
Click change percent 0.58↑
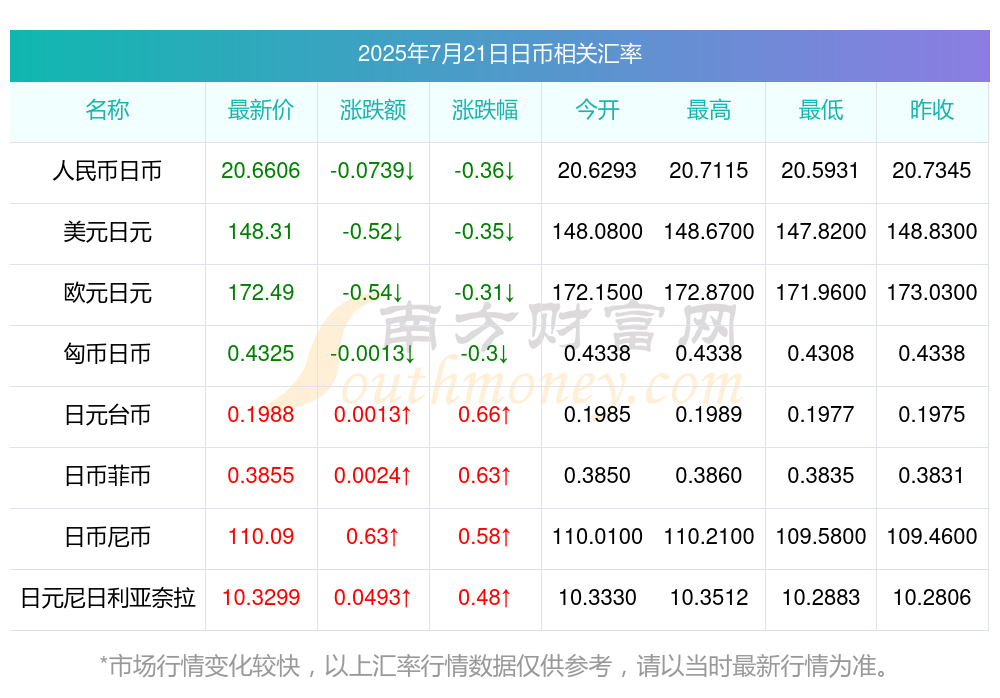coord(485,537)
